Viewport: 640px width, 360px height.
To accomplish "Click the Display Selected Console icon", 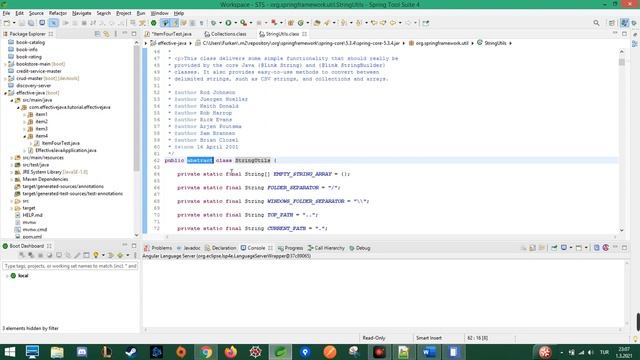I will (x=564, y=248).
